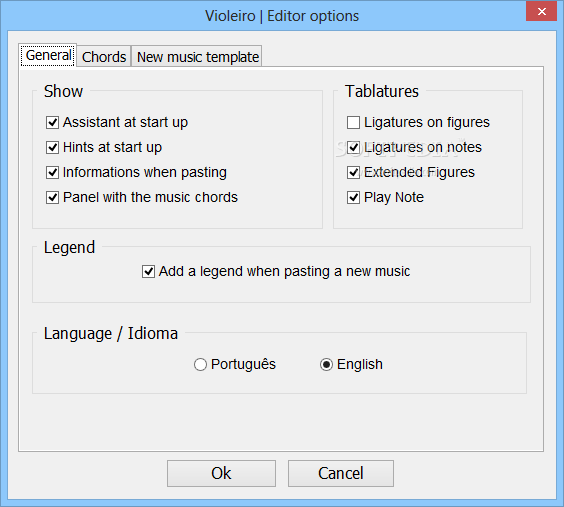Screen dimensions: 564x507
Task: Open the New music template tab
Action: tap(197, 57)
